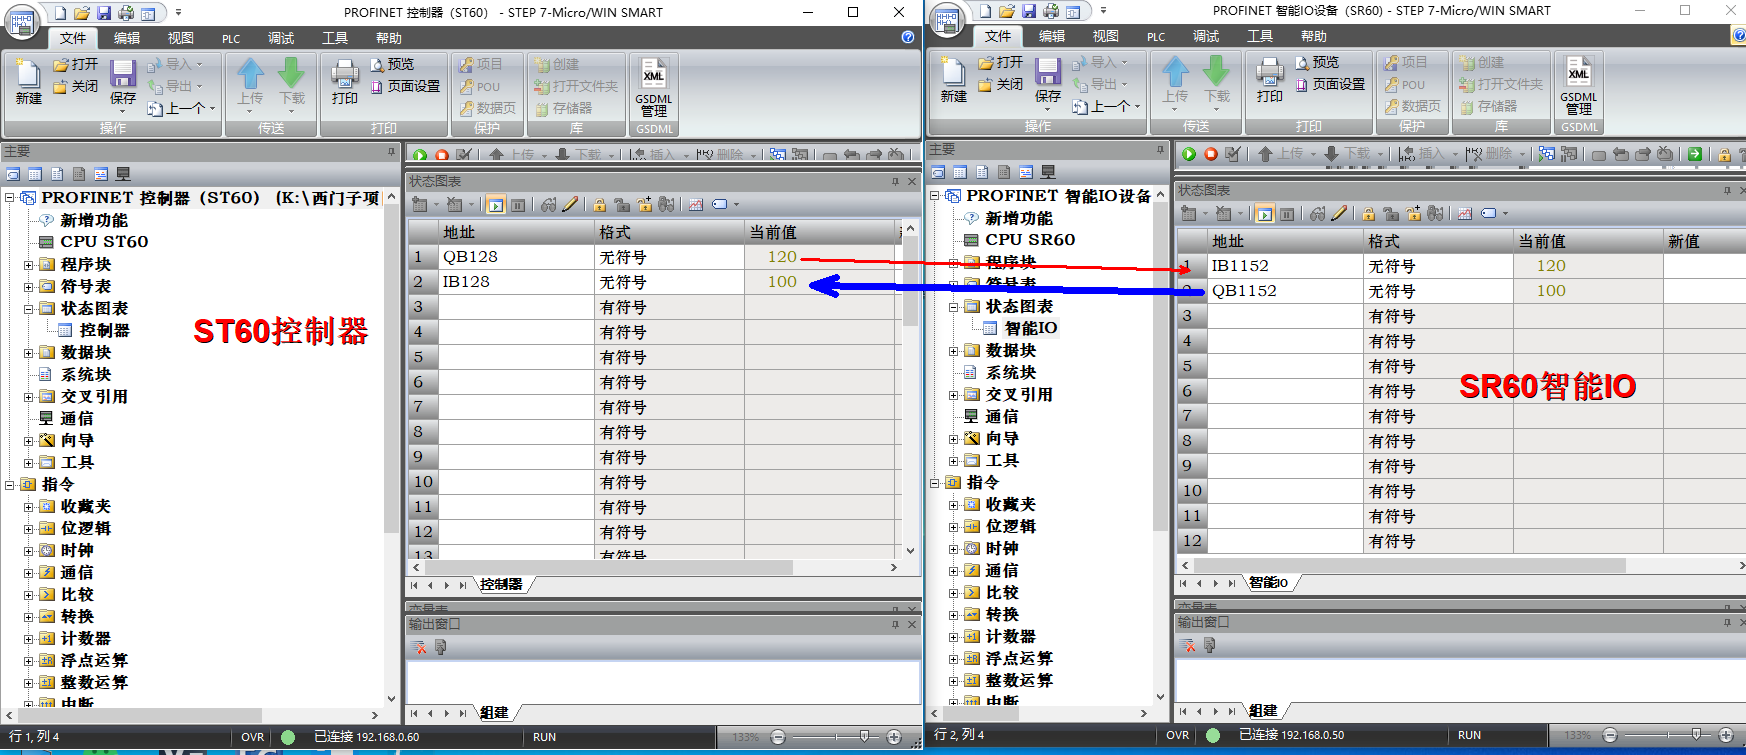Toggle chart status monitoring in ST60 chart

pyautogui.click(x=496, y=204)
